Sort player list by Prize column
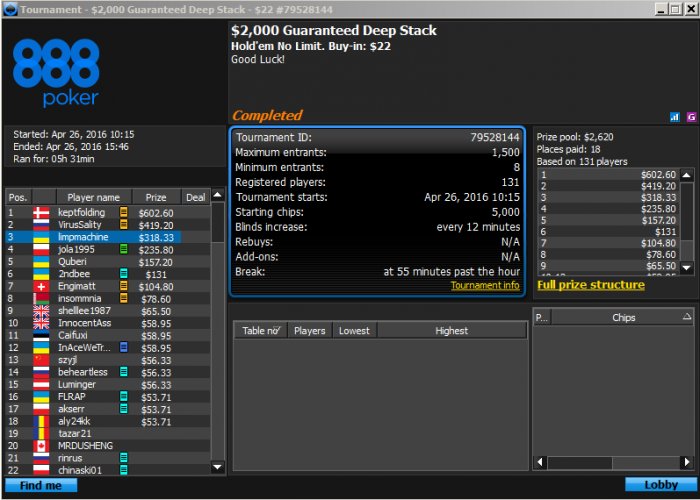This screenshot has width=700, height=500. (x=155, y=198)
